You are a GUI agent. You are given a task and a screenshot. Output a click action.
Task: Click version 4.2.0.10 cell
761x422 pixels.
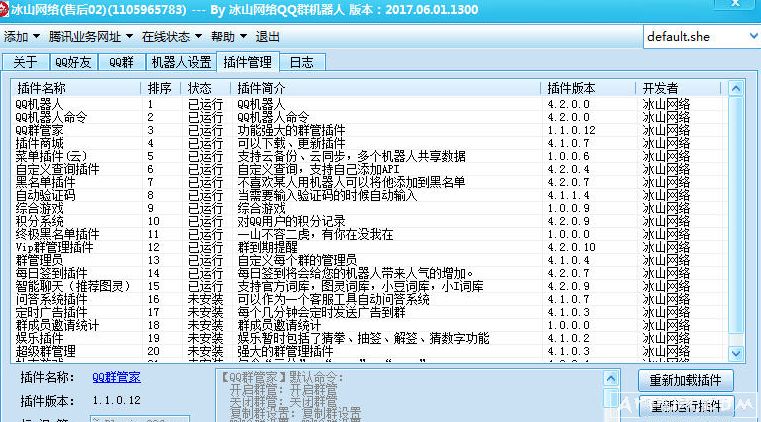[x=571, y=247]
